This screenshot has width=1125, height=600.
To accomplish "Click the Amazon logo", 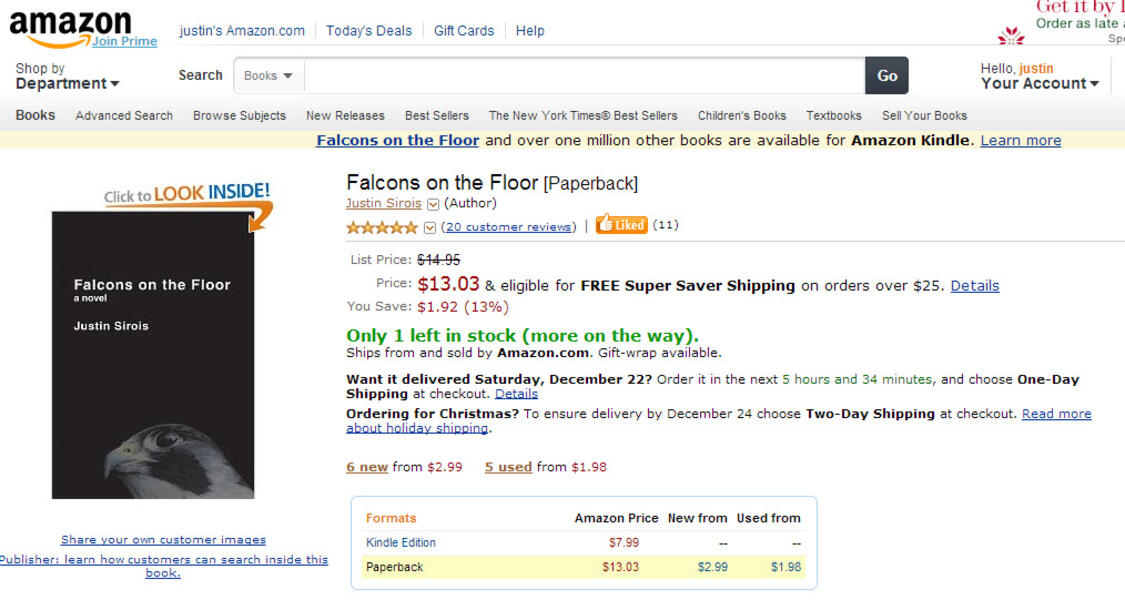I will (70, 29).
